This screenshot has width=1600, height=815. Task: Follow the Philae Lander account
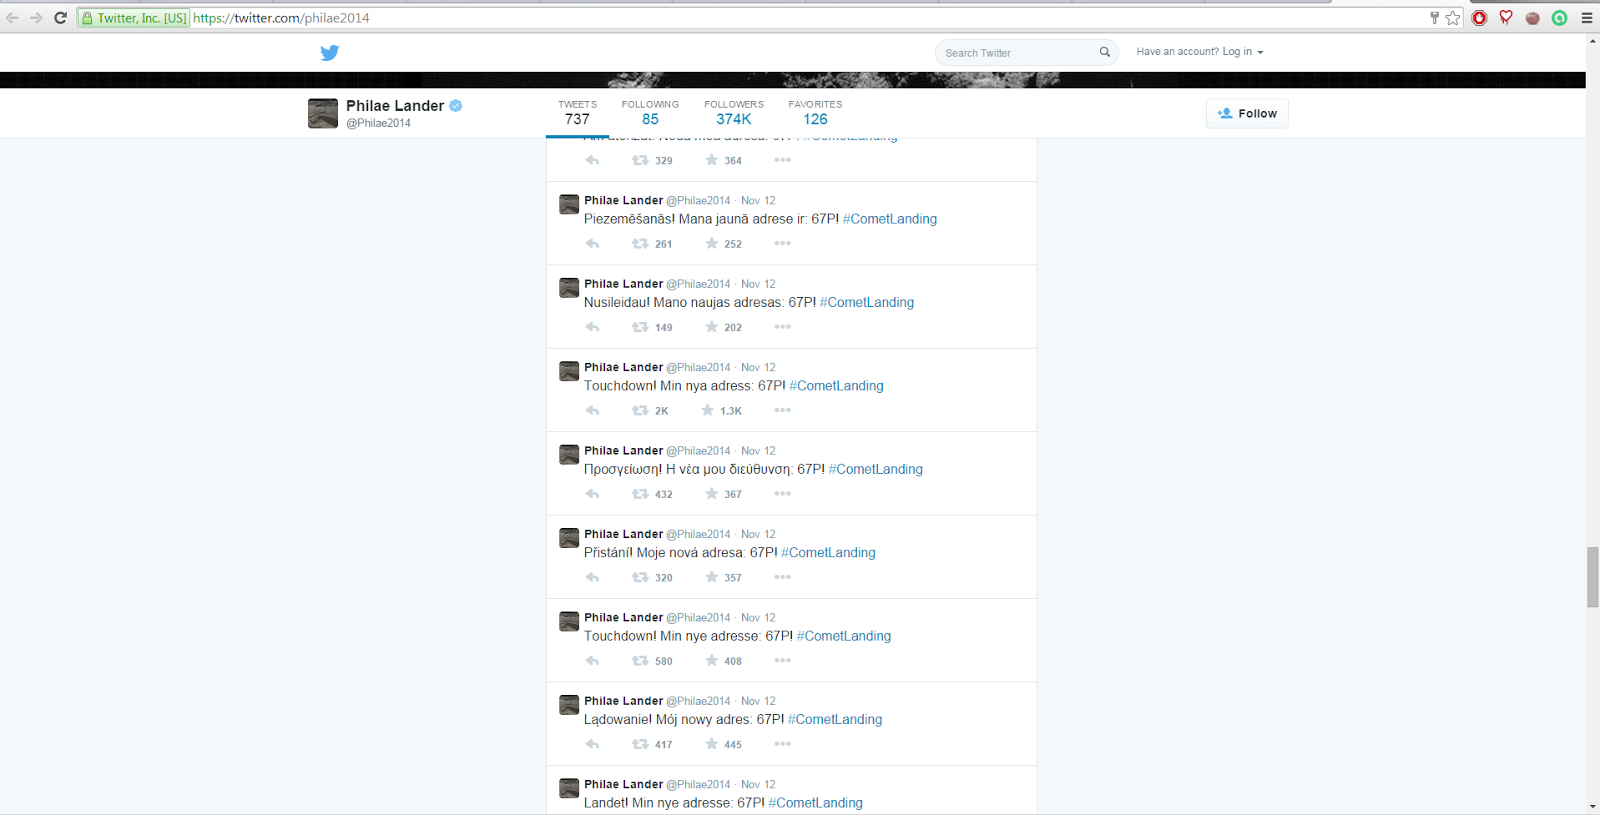(1247, 113)
